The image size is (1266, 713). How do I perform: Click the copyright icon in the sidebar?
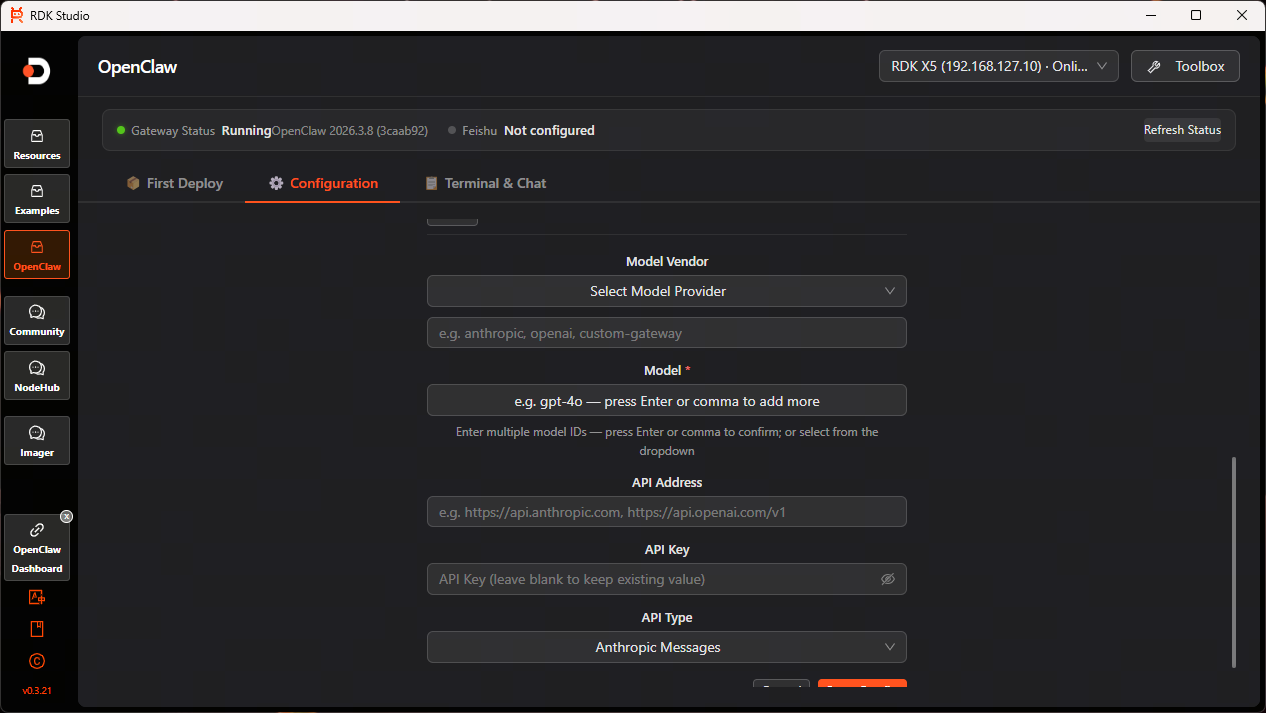click(37, 661)
